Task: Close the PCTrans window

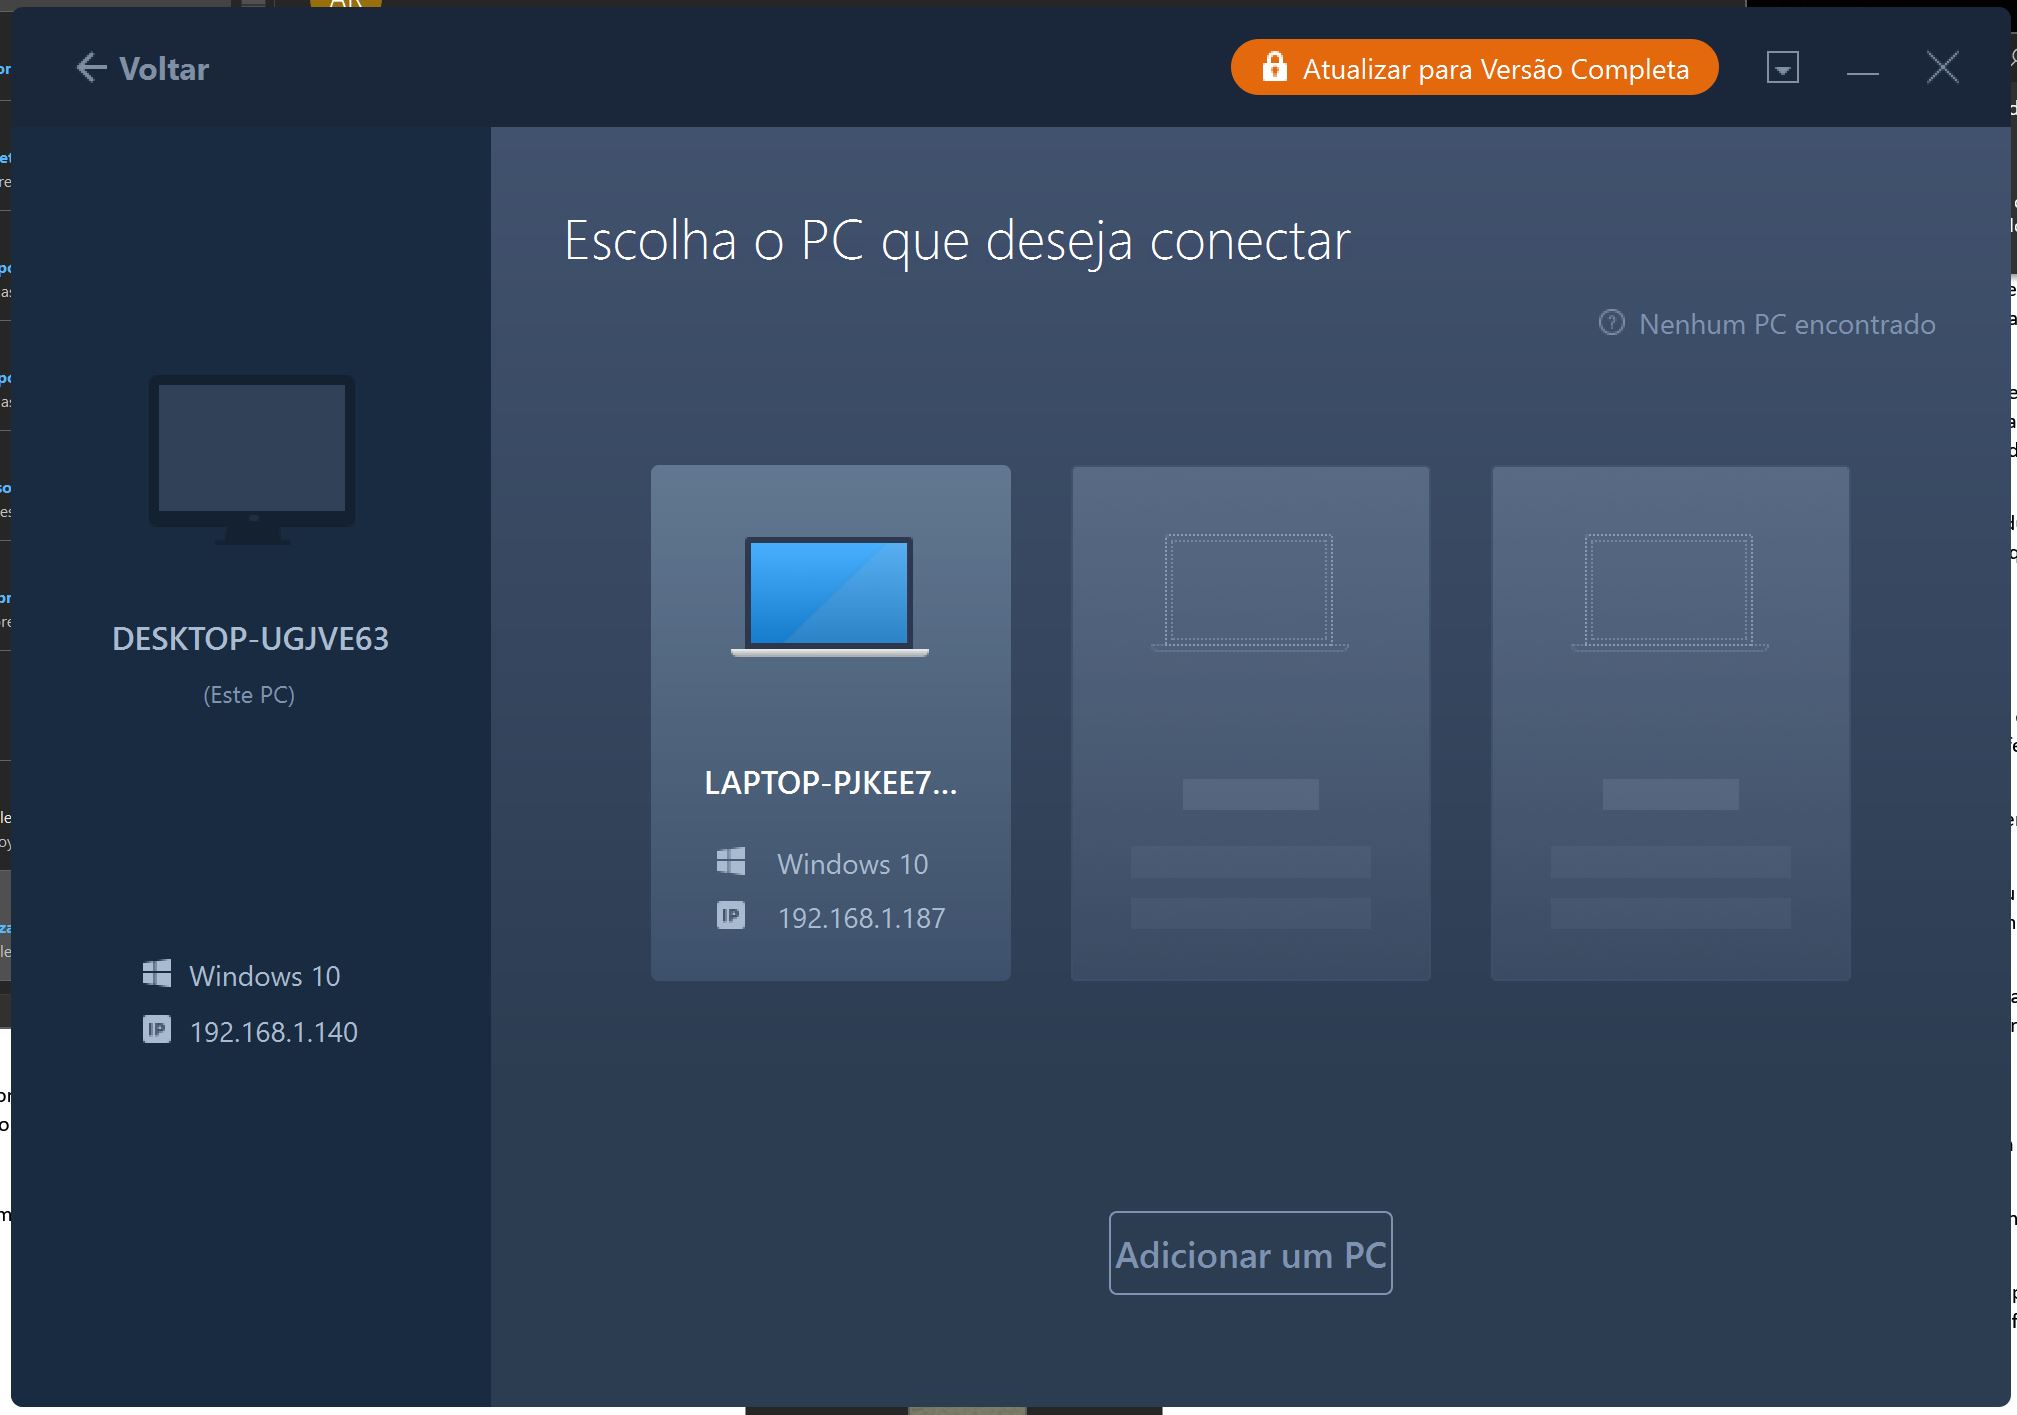Action: pyautogui.click(x=1942, y=68)
